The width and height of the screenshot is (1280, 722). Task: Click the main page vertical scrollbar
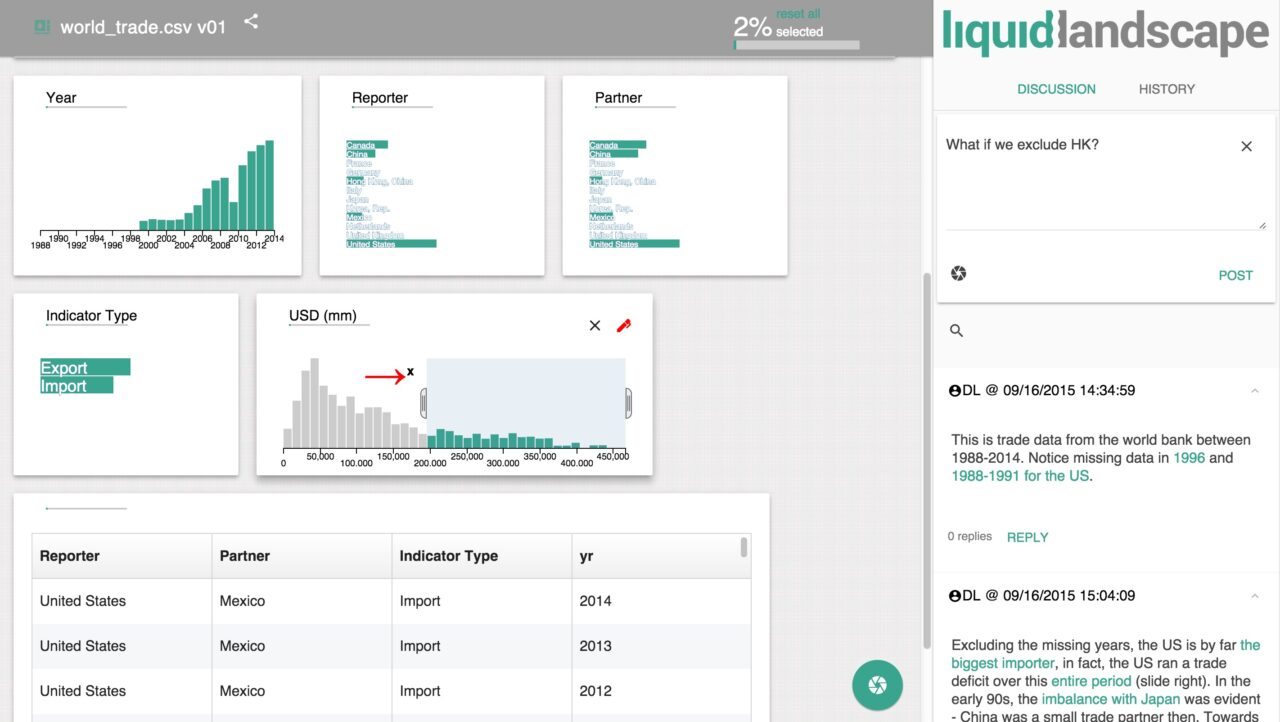coord(926,460)
